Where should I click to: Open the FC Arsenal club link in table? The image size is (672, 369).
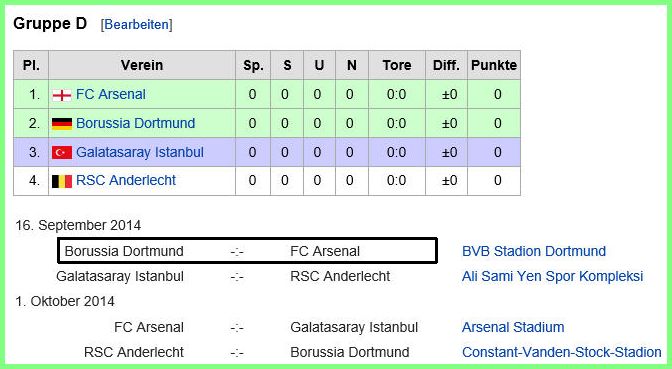(111, 94)
